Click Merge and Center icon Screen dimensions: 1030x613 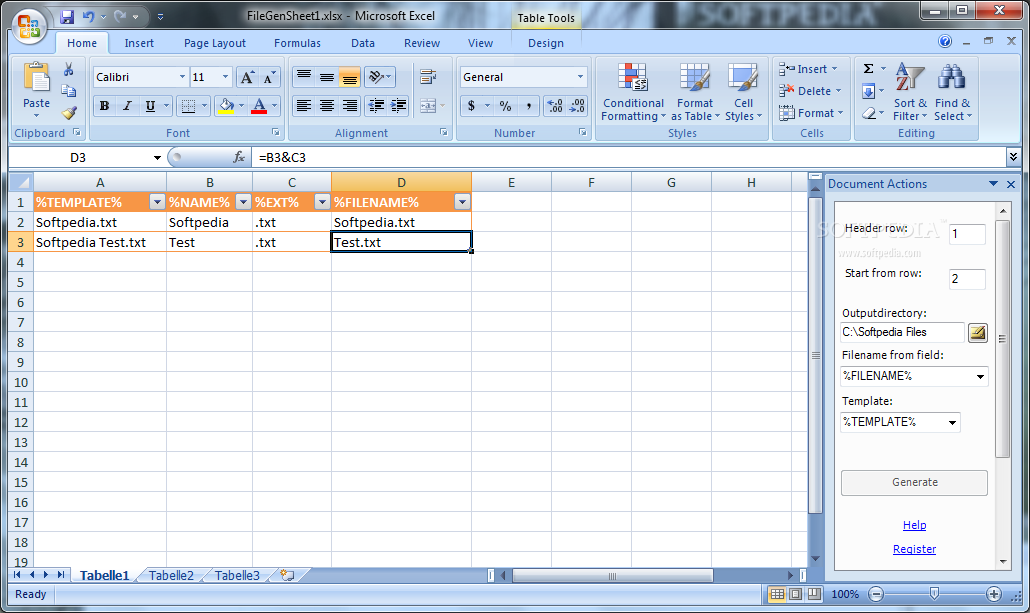click(428, 106)
